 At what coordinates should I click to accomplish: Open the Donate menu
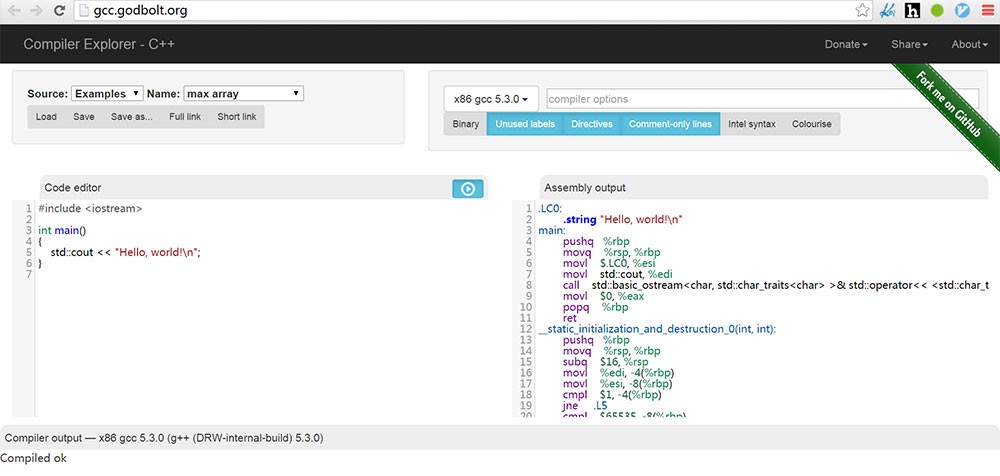tap(845, 44)
